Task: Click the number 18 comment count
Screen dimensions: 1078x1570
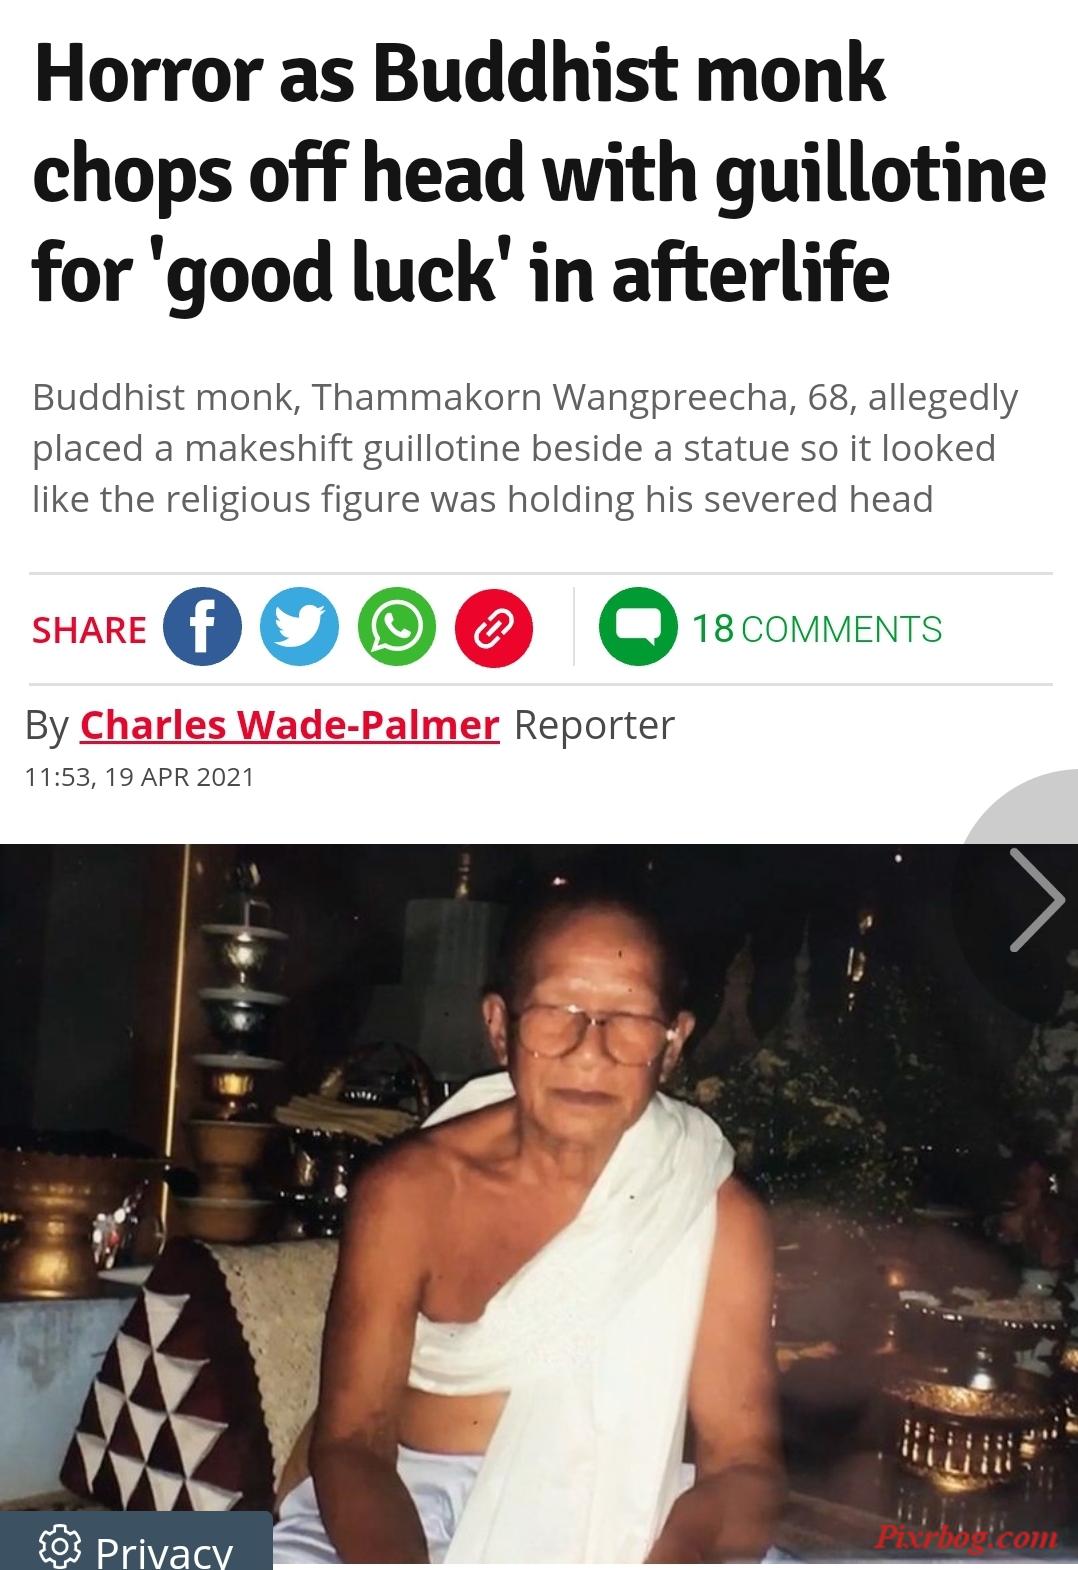Action: (713, 629)
